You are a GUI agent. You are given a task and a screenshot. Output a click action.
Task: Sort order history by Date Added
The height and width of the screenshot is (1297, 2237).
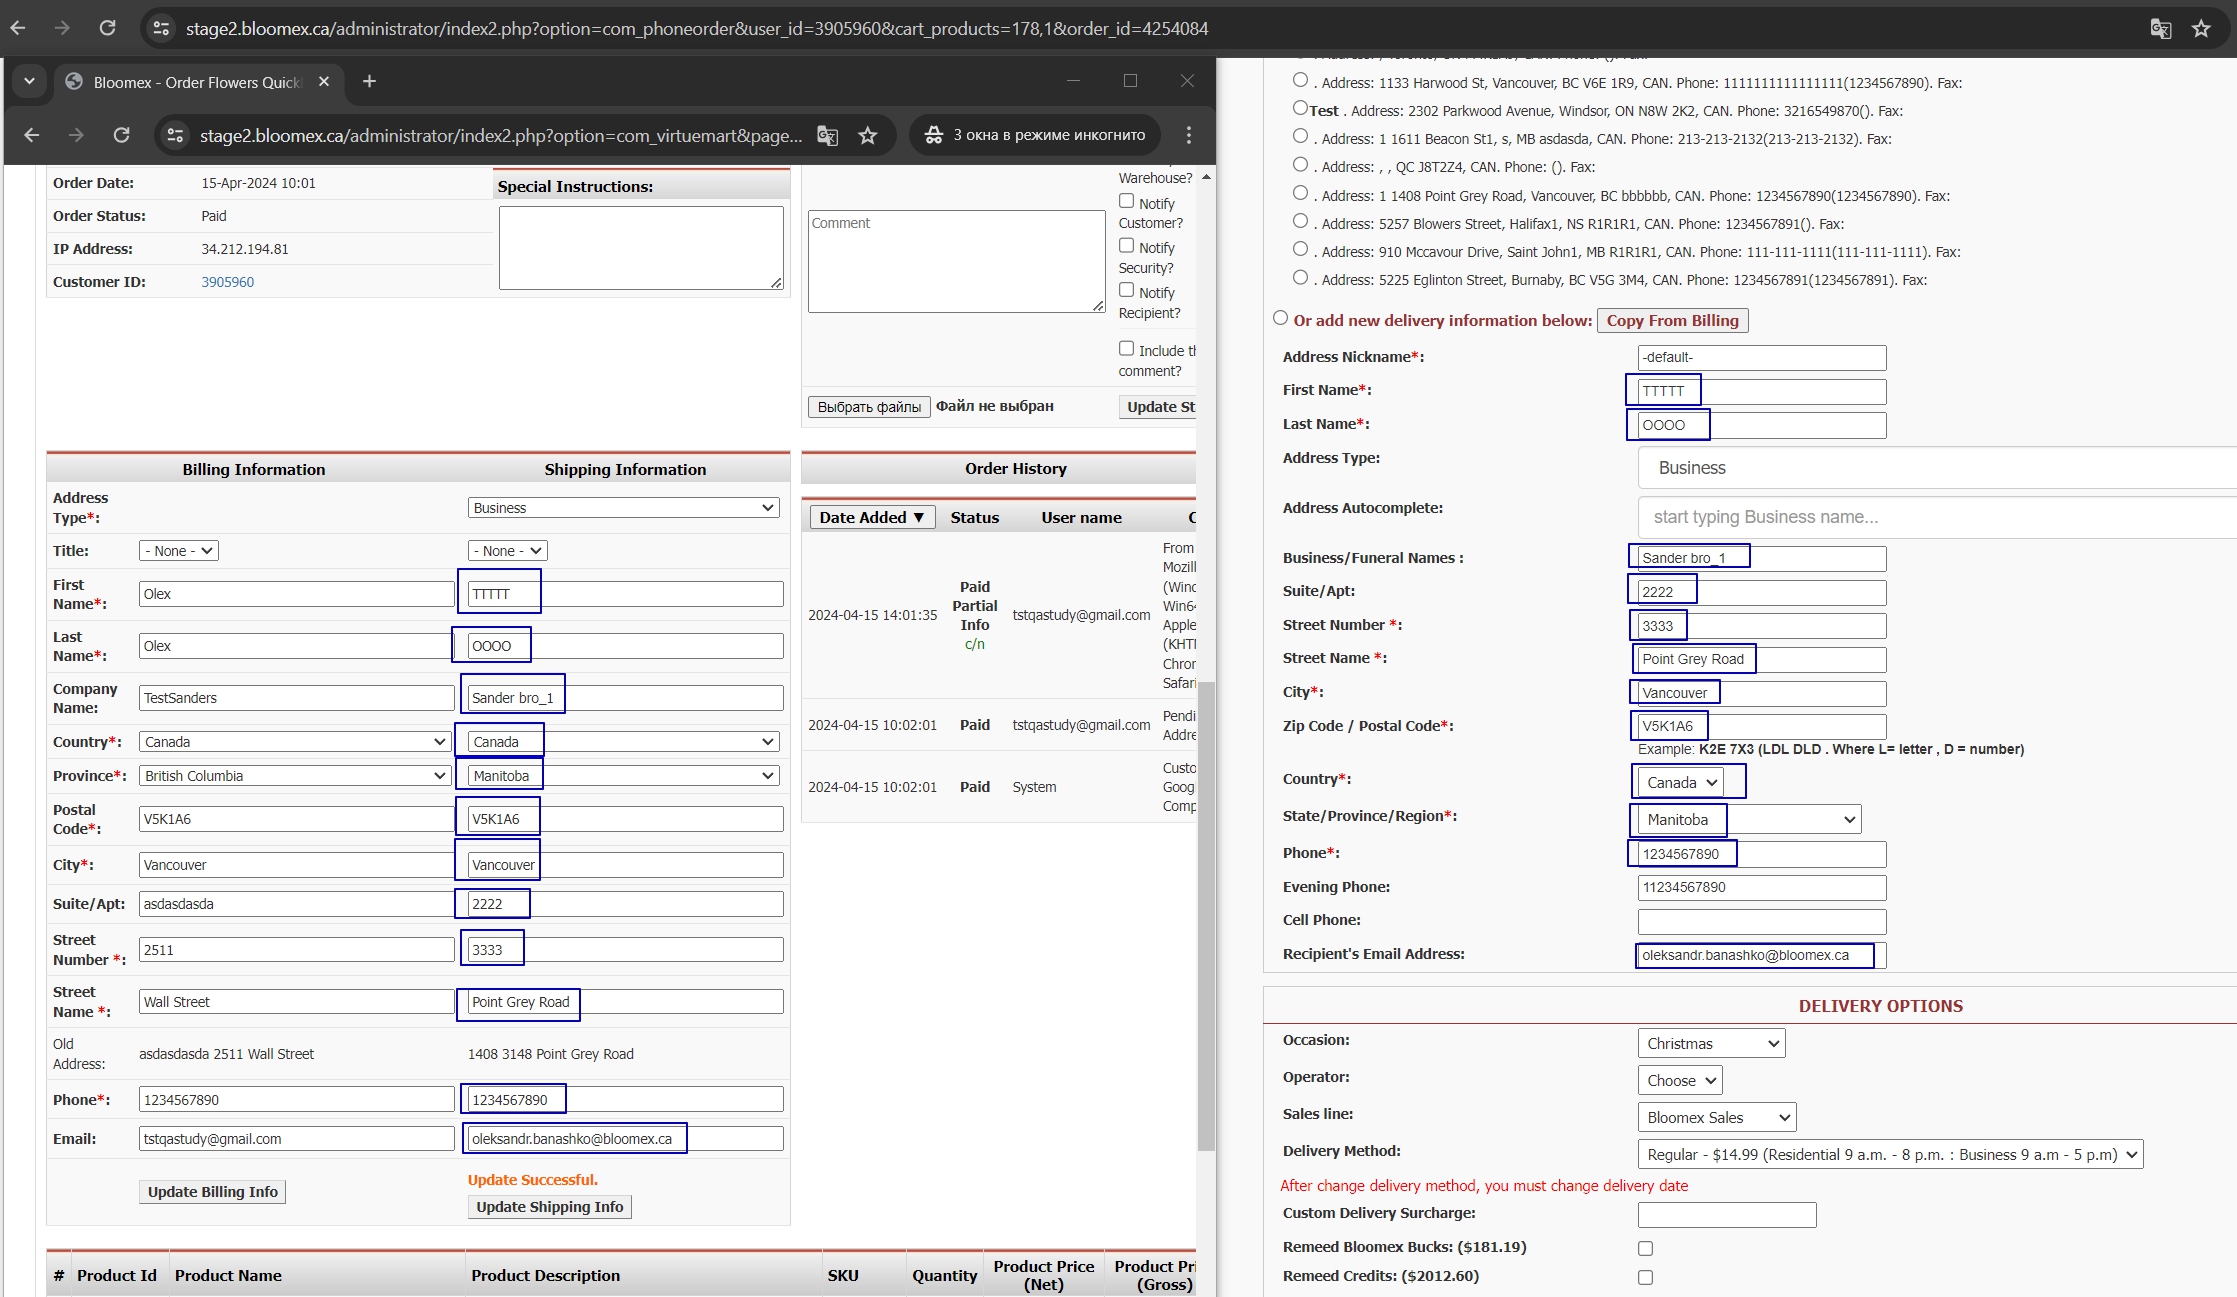coord(872,517)
